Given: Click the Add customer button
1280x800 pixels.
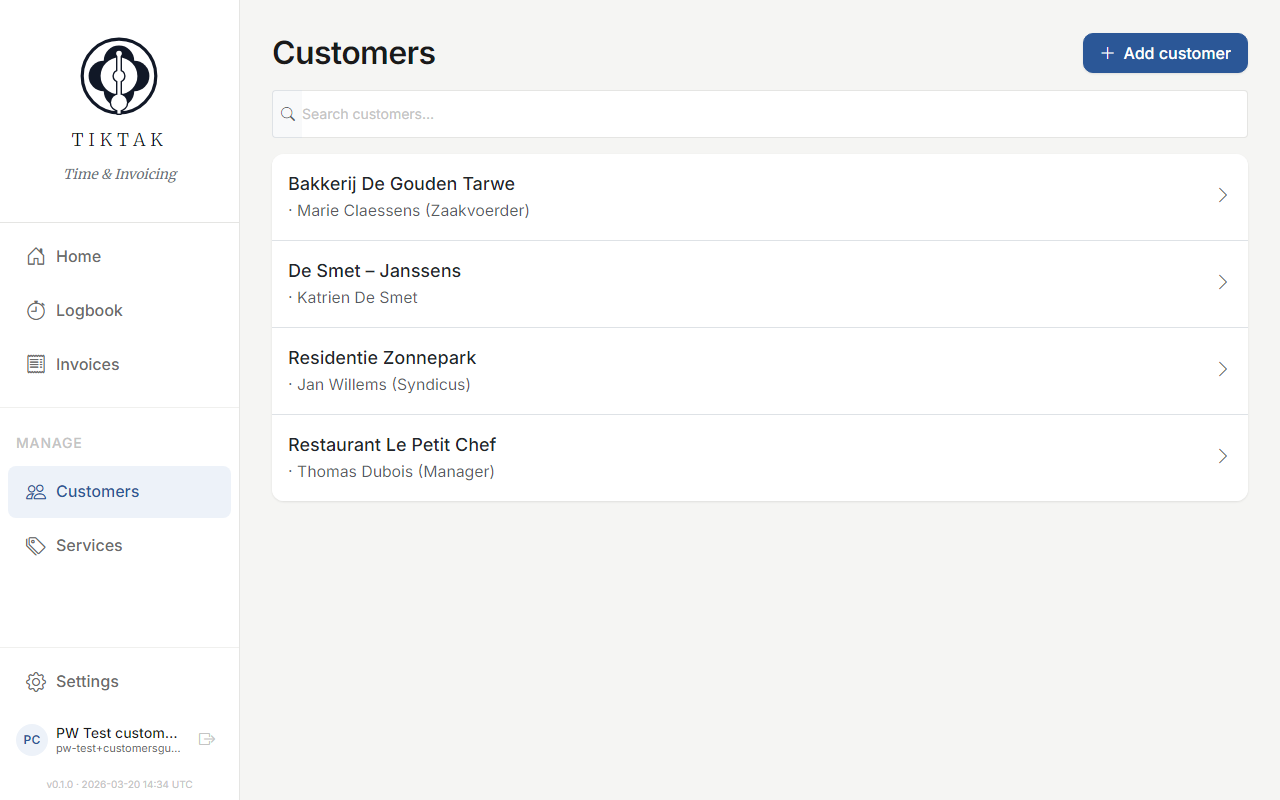Looking at the screenshot, I should [1165, 53].
